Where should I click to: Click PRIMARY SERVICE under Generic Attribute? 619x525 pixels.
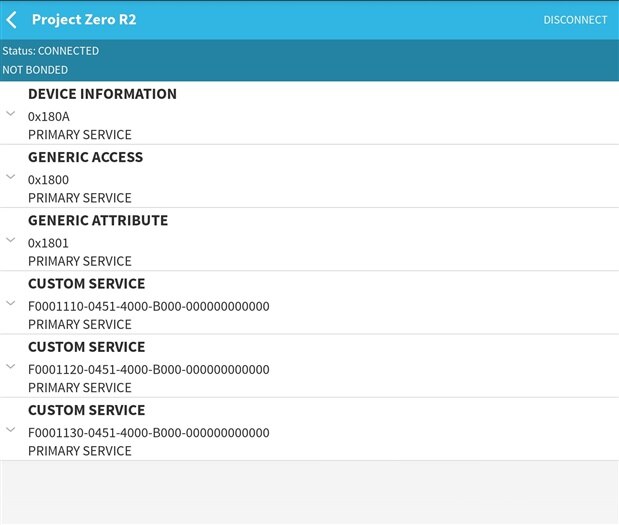click(80, 261)
